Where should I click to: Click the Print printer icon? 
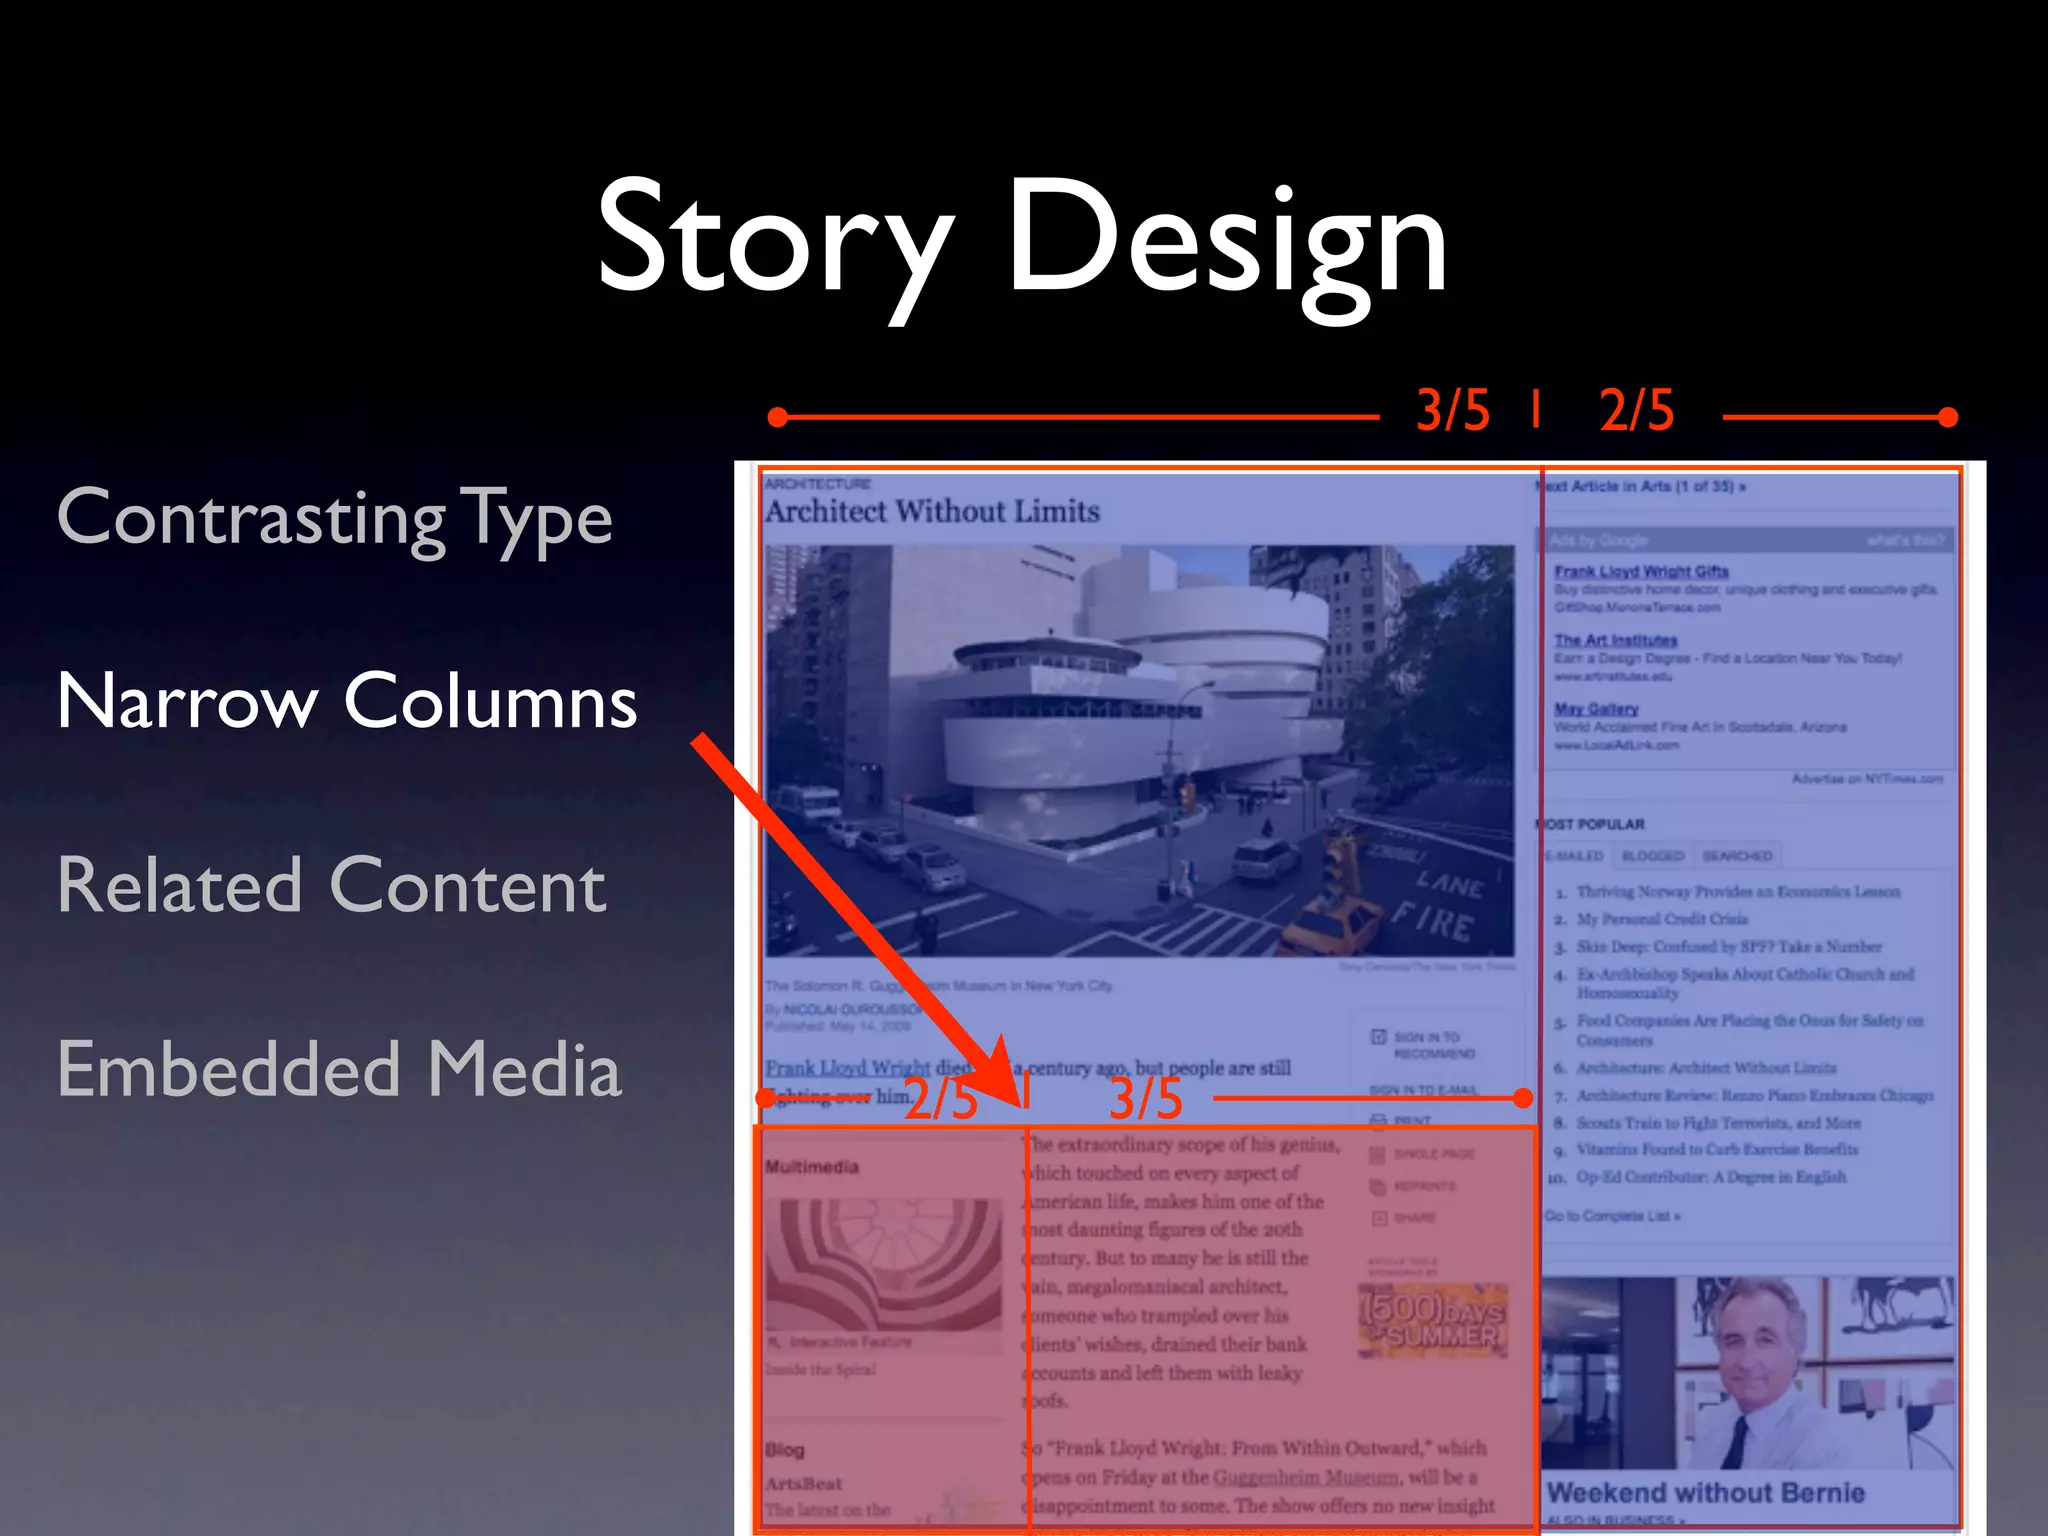point(1378,1121)
